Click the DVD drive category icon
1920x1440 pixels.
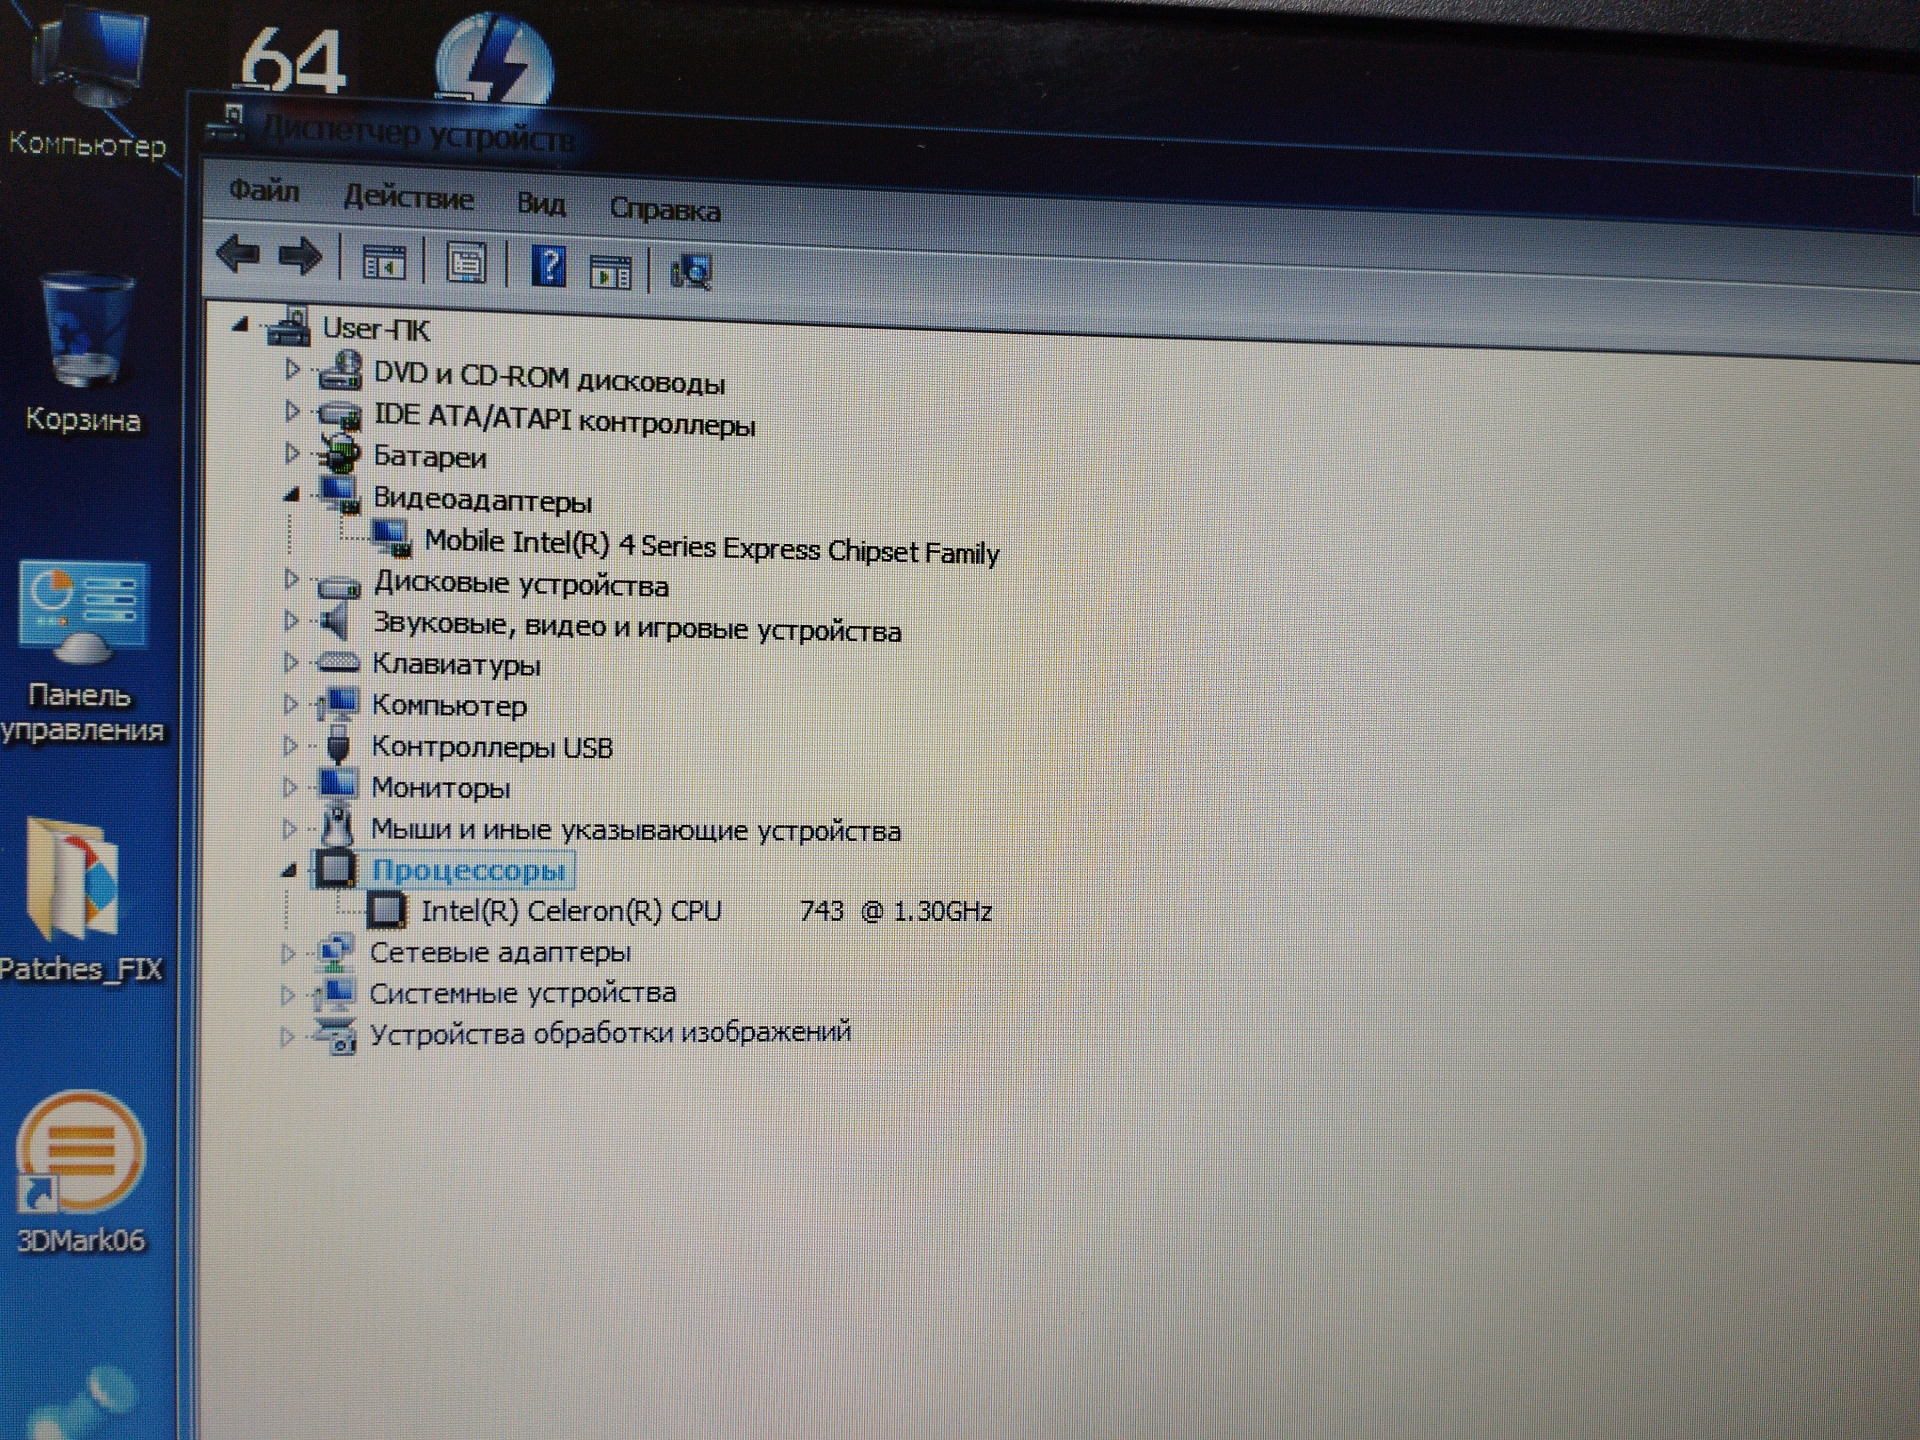tap(339, 371)
